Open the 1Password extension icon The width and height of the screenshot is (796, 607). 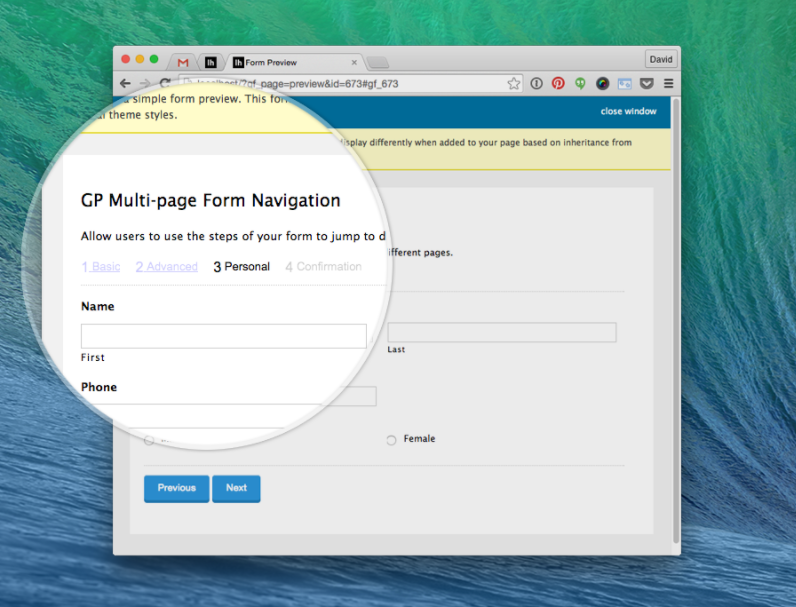pyautogui.click(x=536, y=83)
